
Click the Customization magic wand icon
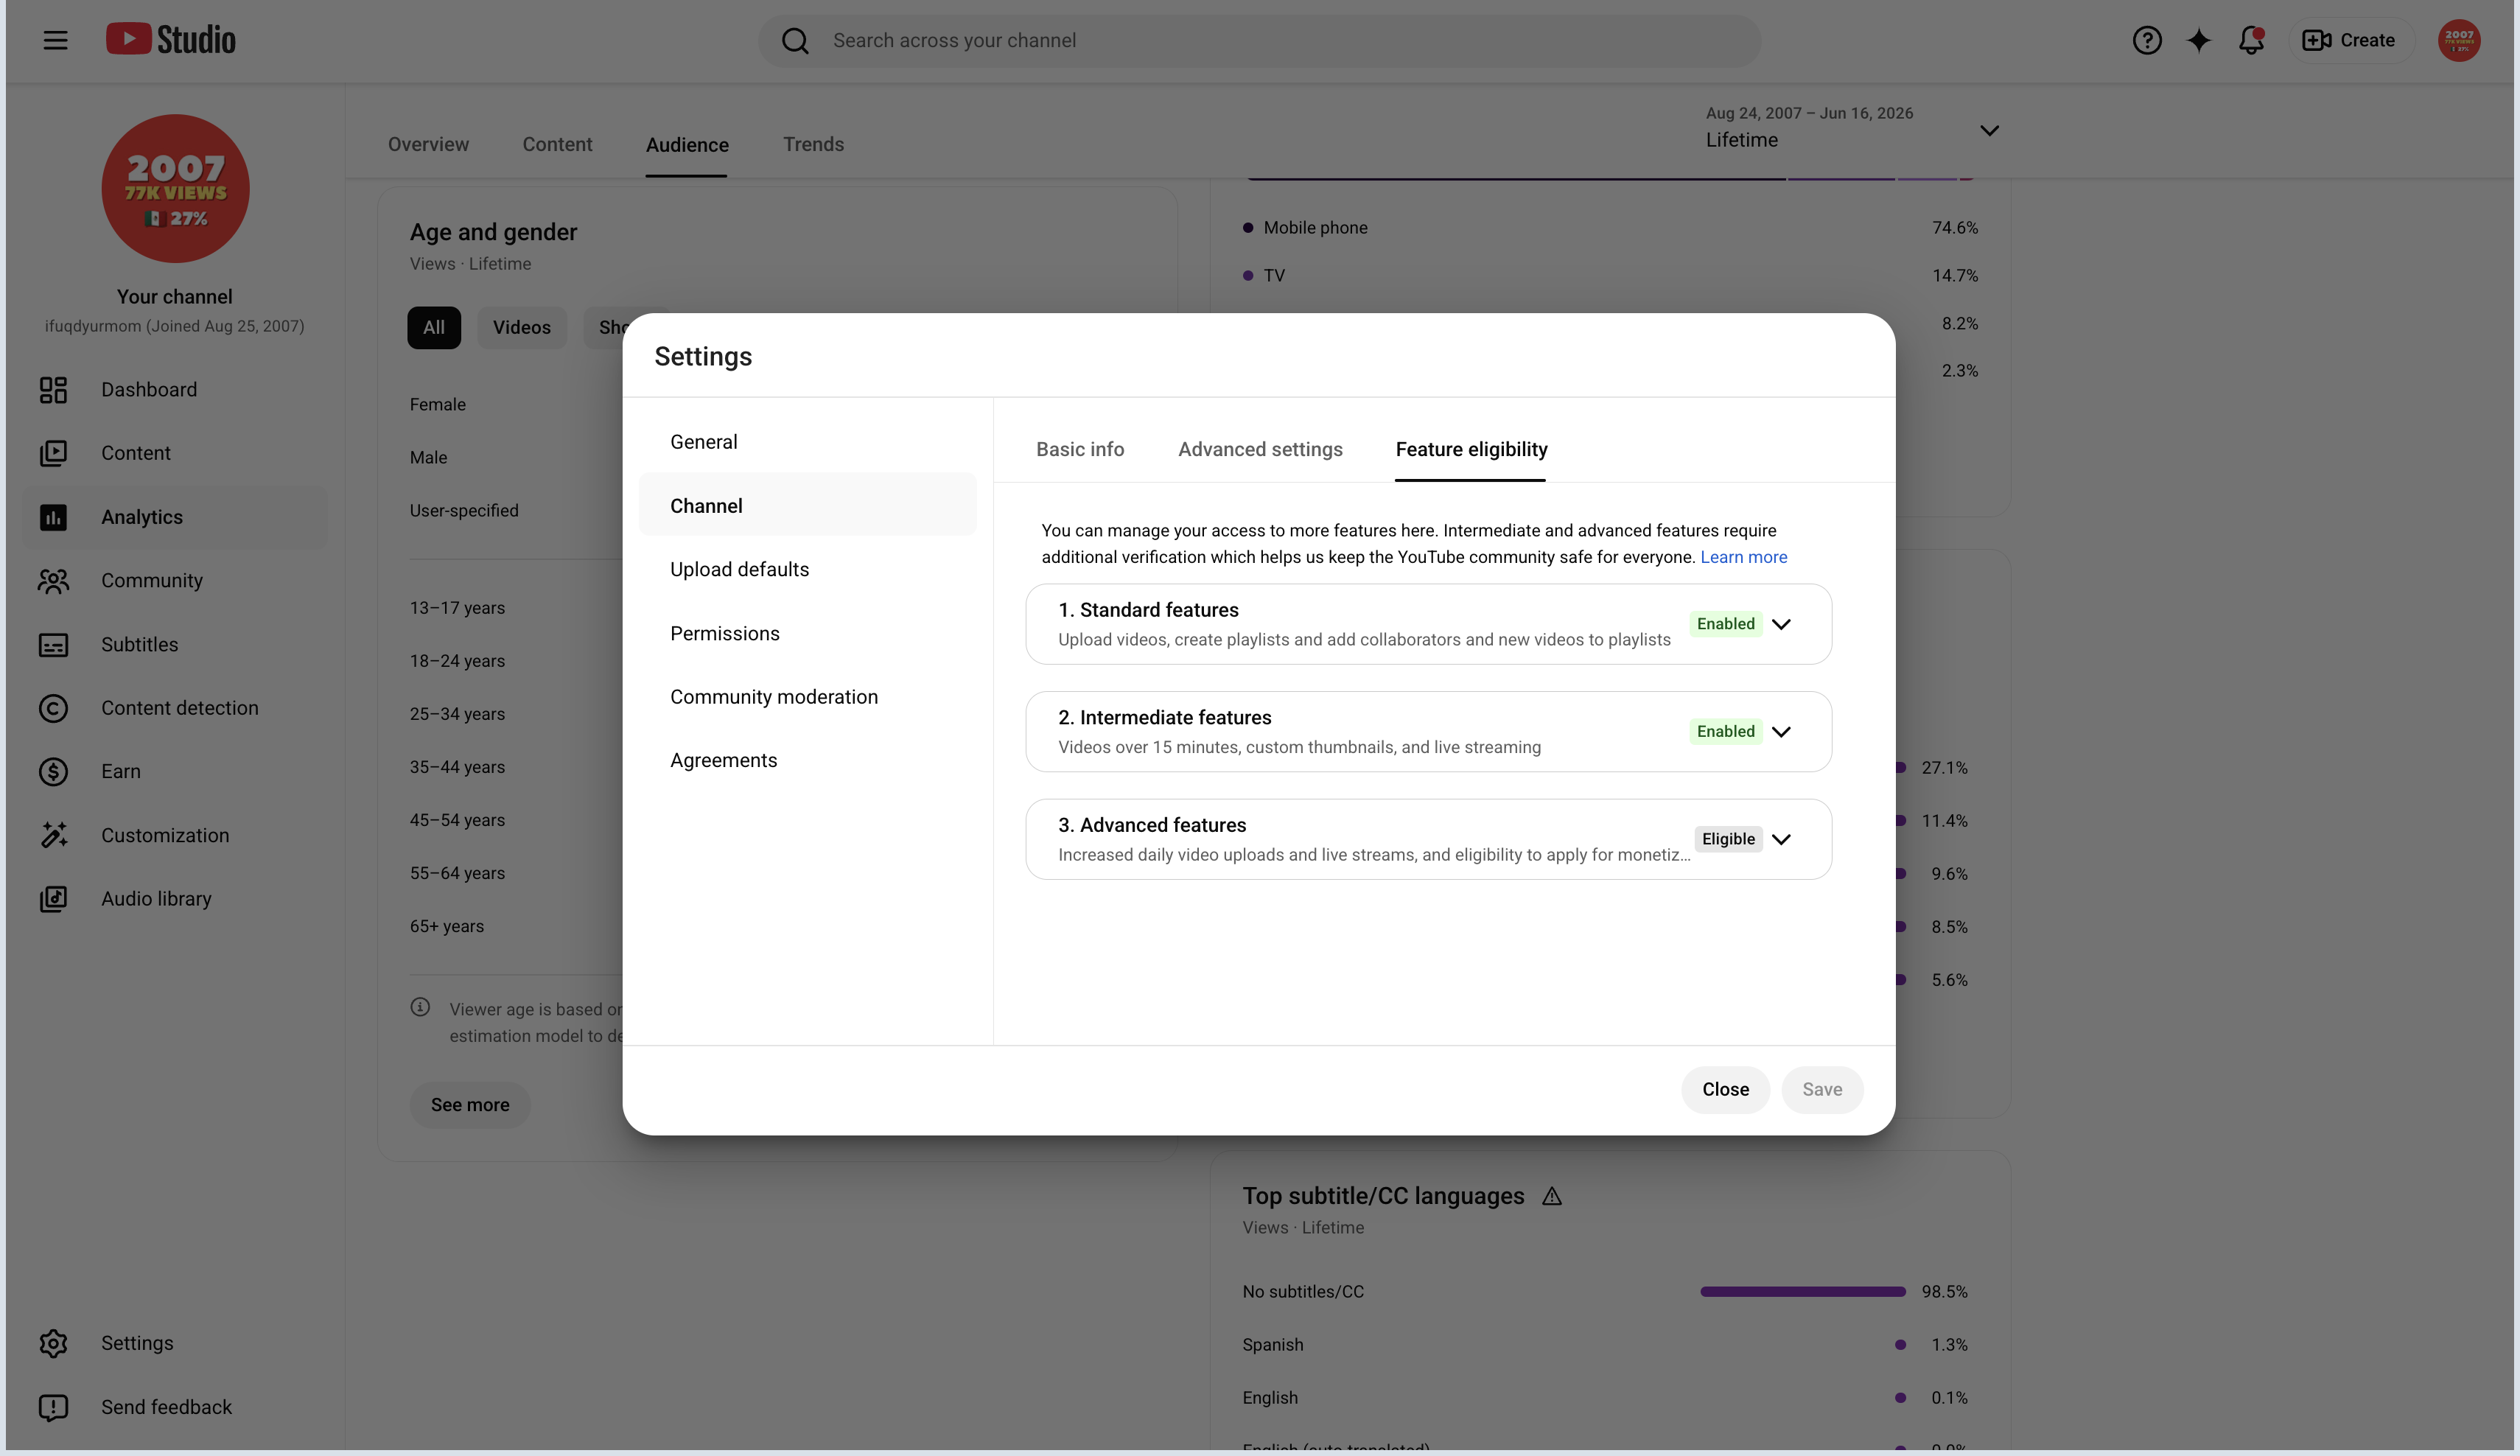53,835
